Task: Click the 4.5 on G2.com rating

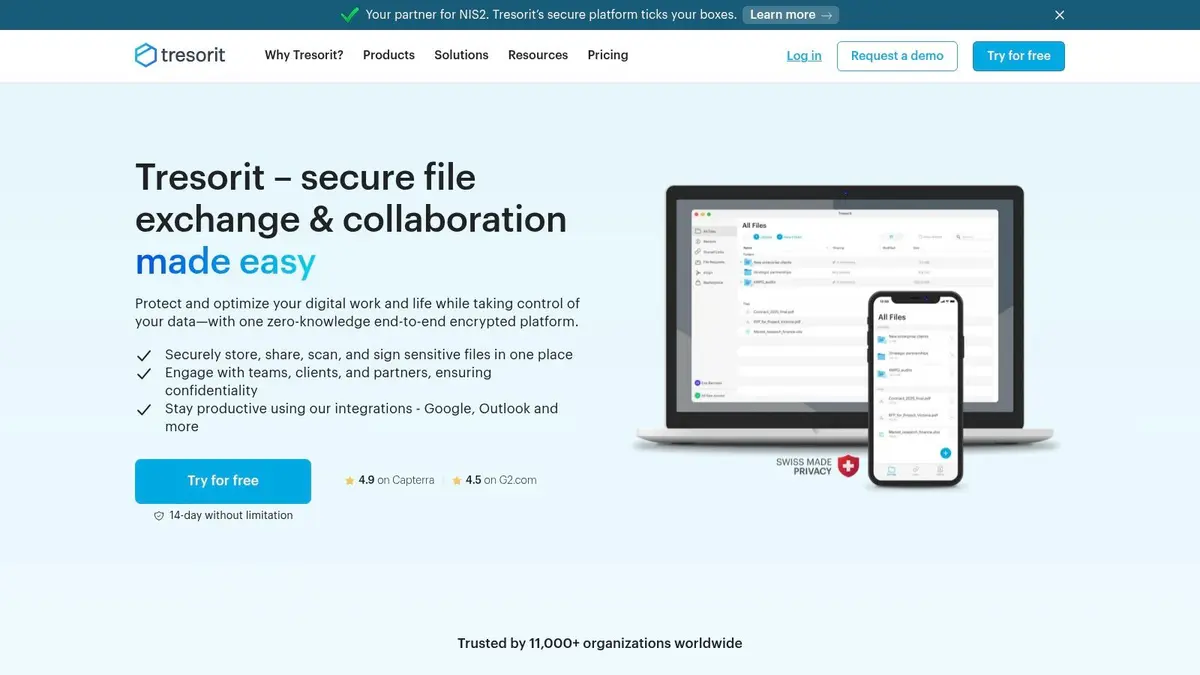Action: tap(495, 481)
